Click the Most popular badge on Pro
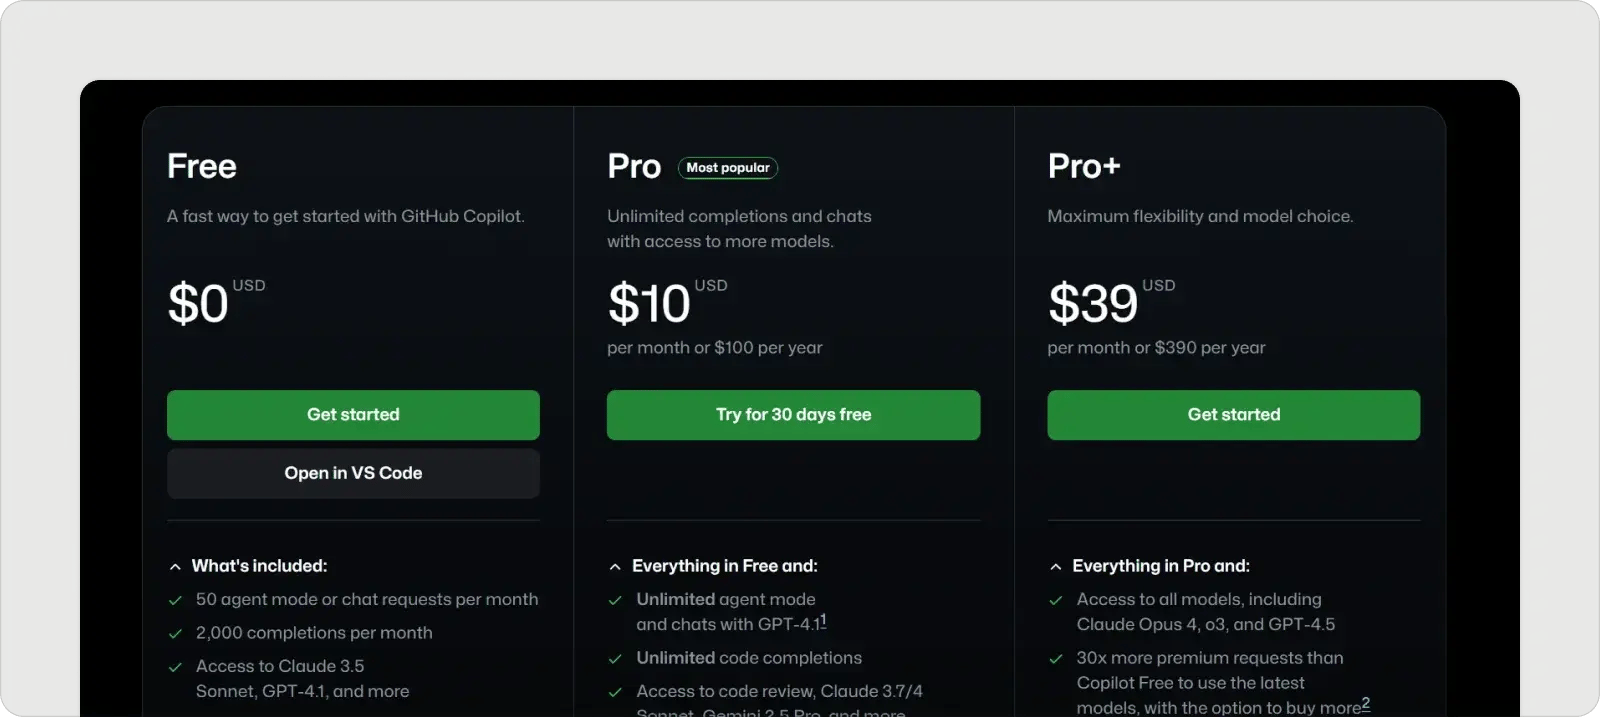 [x=727, y=167]
